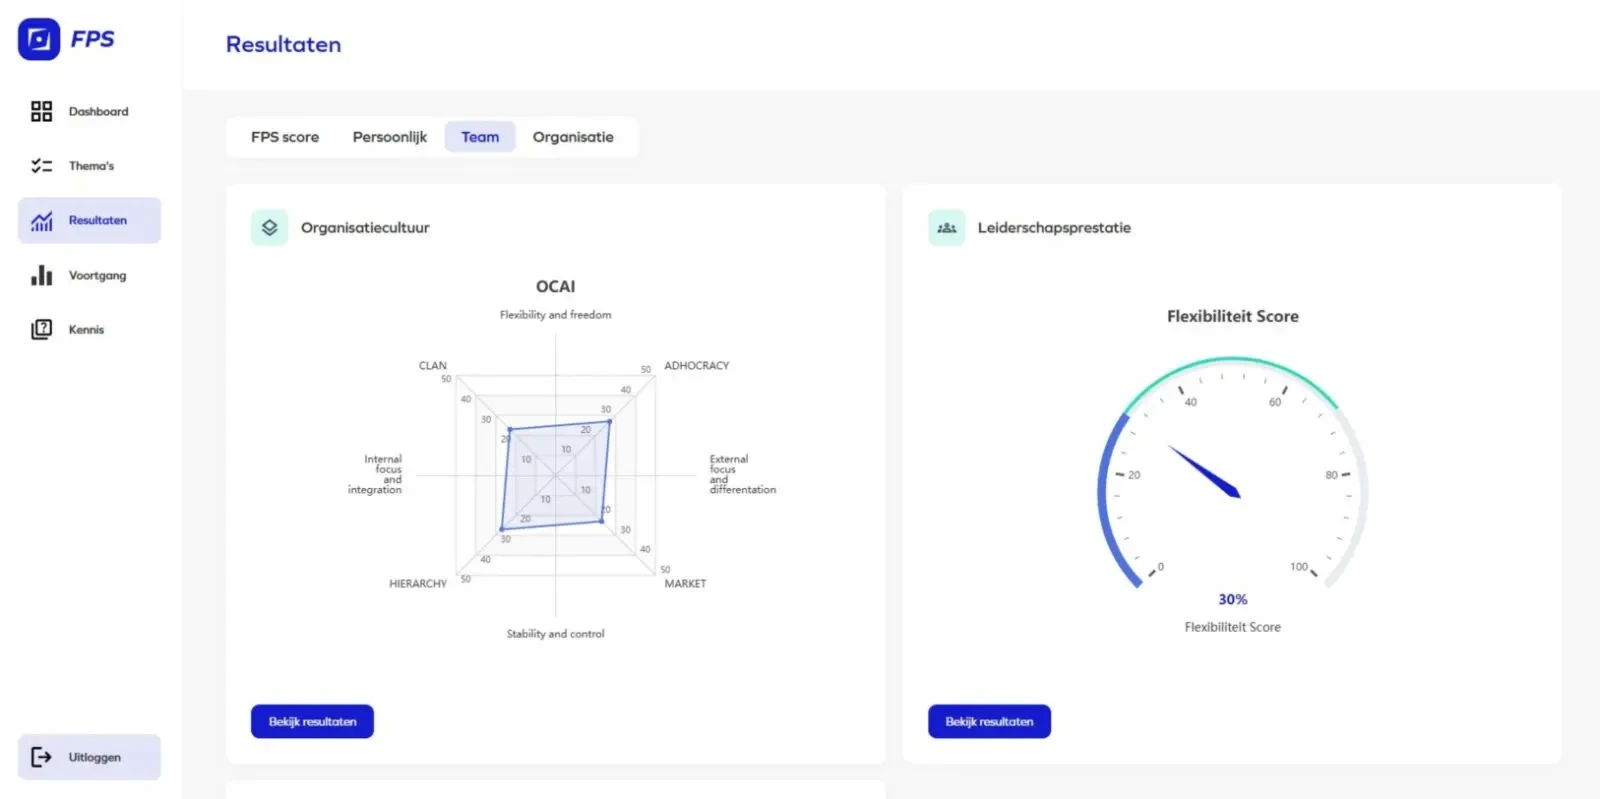1600x799 pixels.
Task: Open Dashboard via its grid icon
Action: click(41, 111)
